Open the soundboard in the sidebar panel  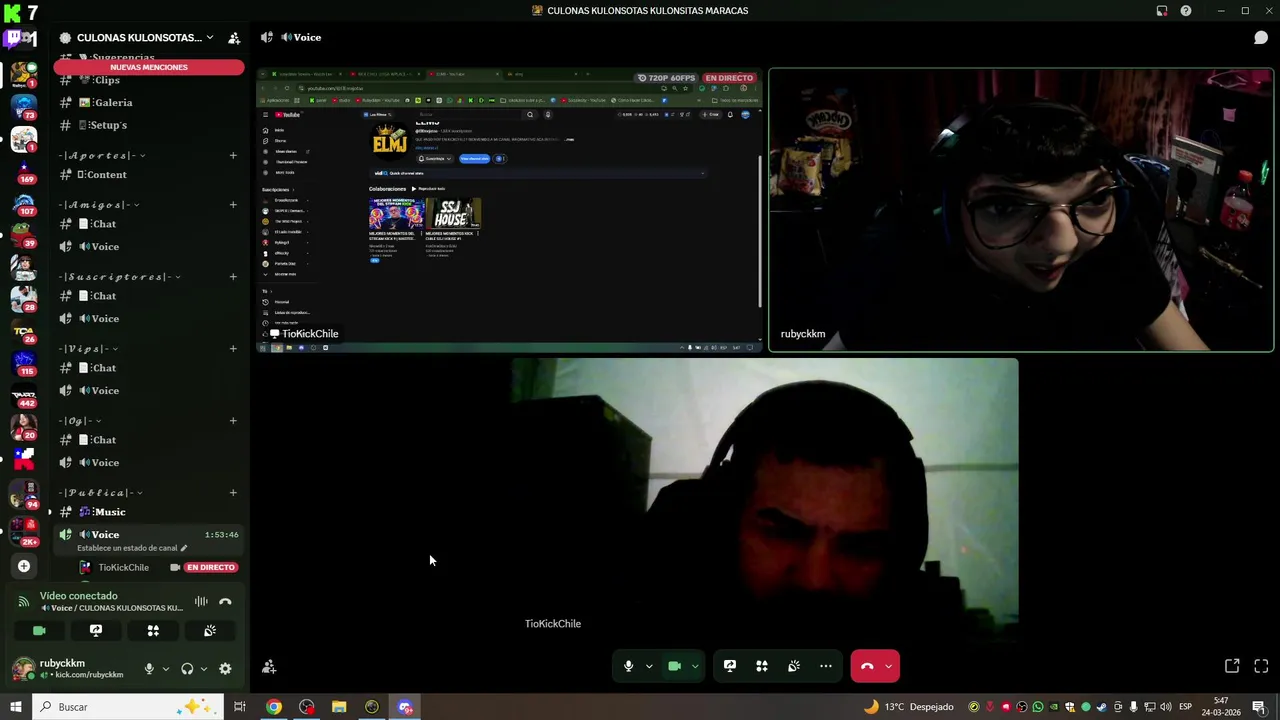[x=210, y=631]
